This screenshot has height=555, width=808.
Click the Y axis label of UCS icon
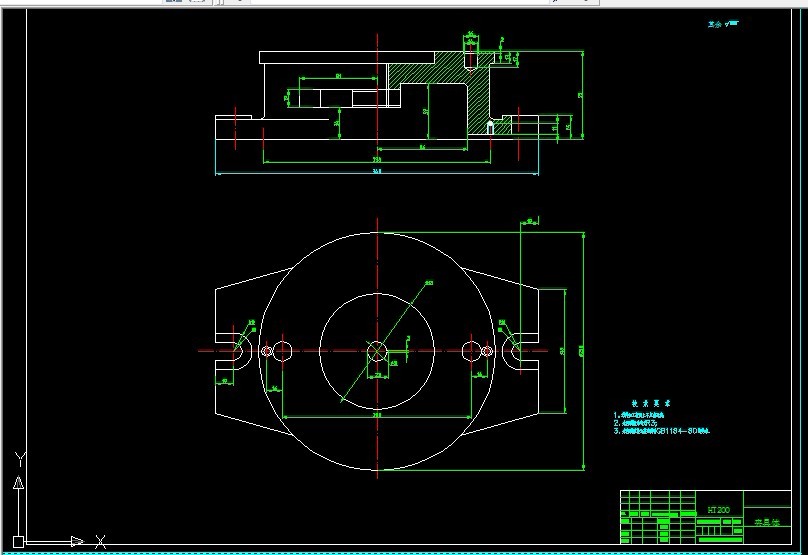(20, 458)
